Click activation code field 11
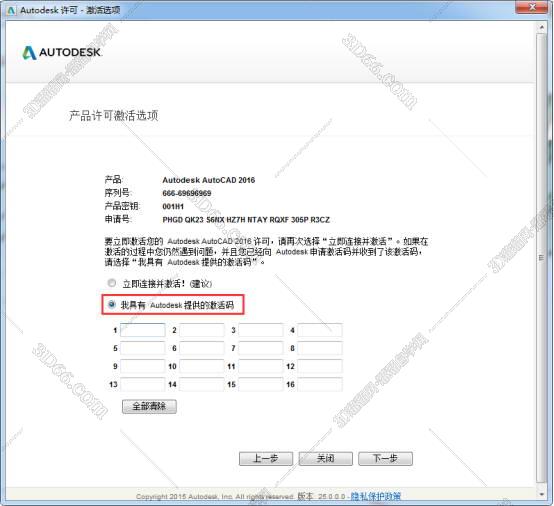554x506 pixels. [x=261, y=366]
